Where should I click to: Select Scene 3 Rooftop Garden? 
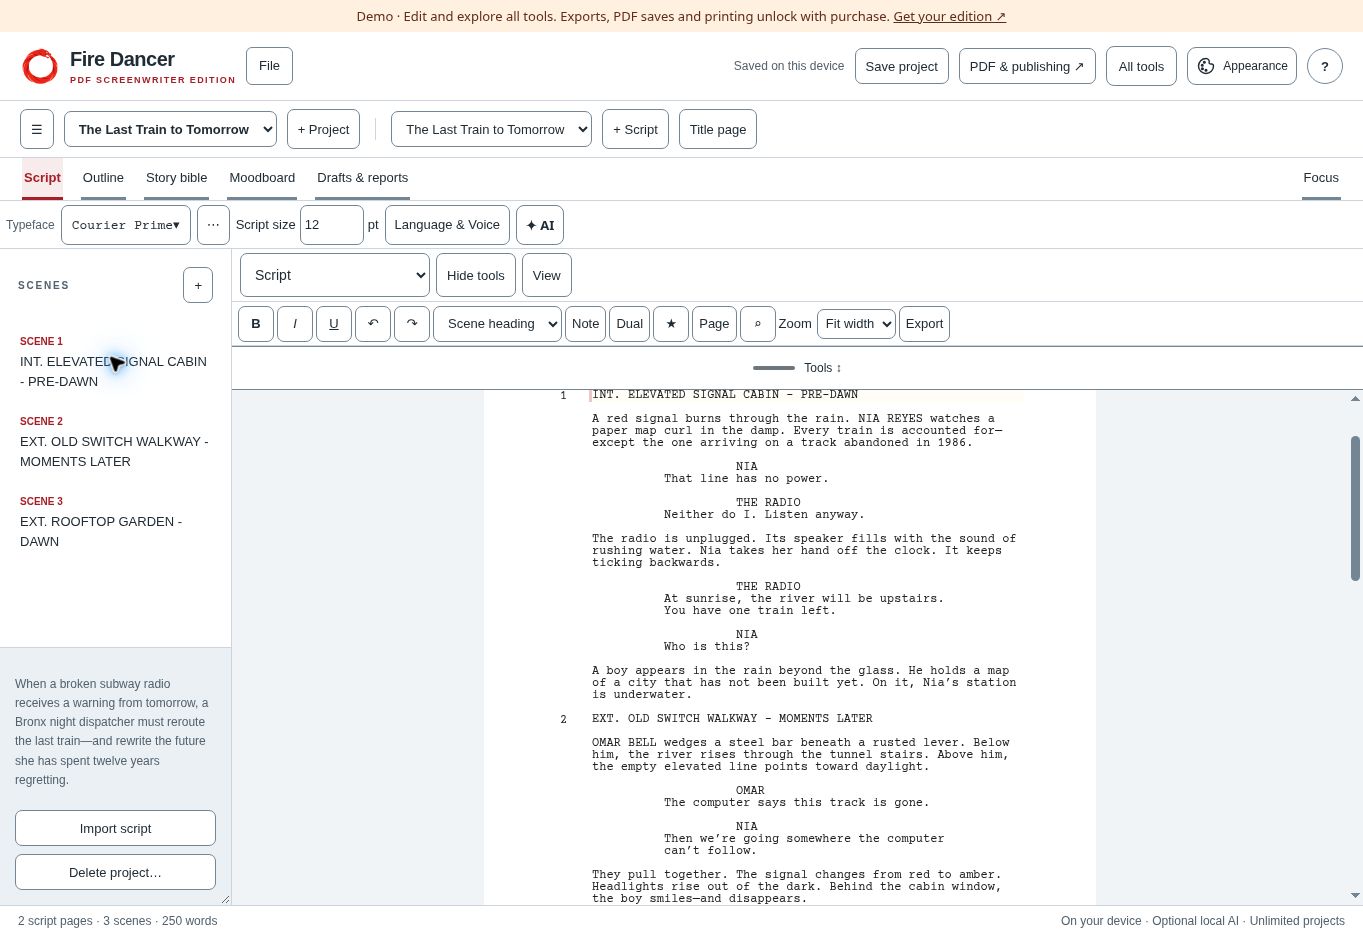click(x=116, y=522)
